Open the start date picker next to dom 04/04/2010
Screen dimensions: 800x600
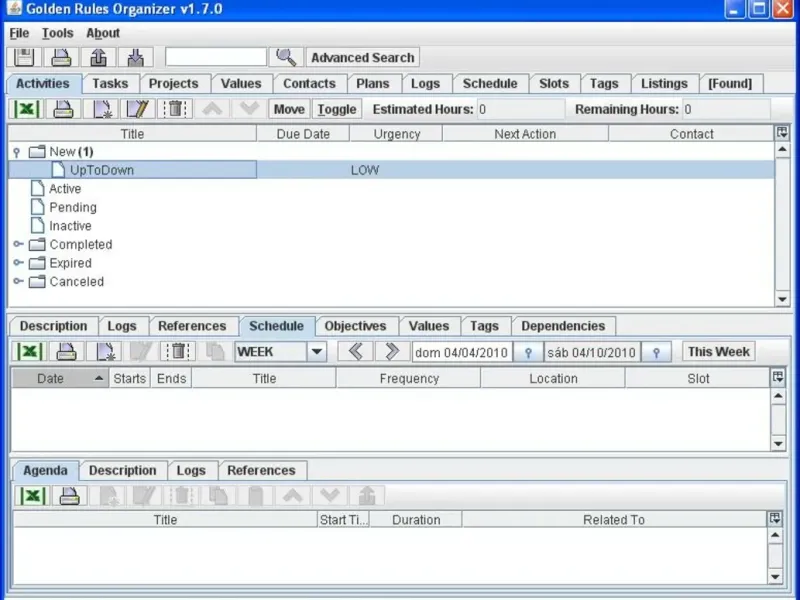pyautogui.click(x=528, y=352)
